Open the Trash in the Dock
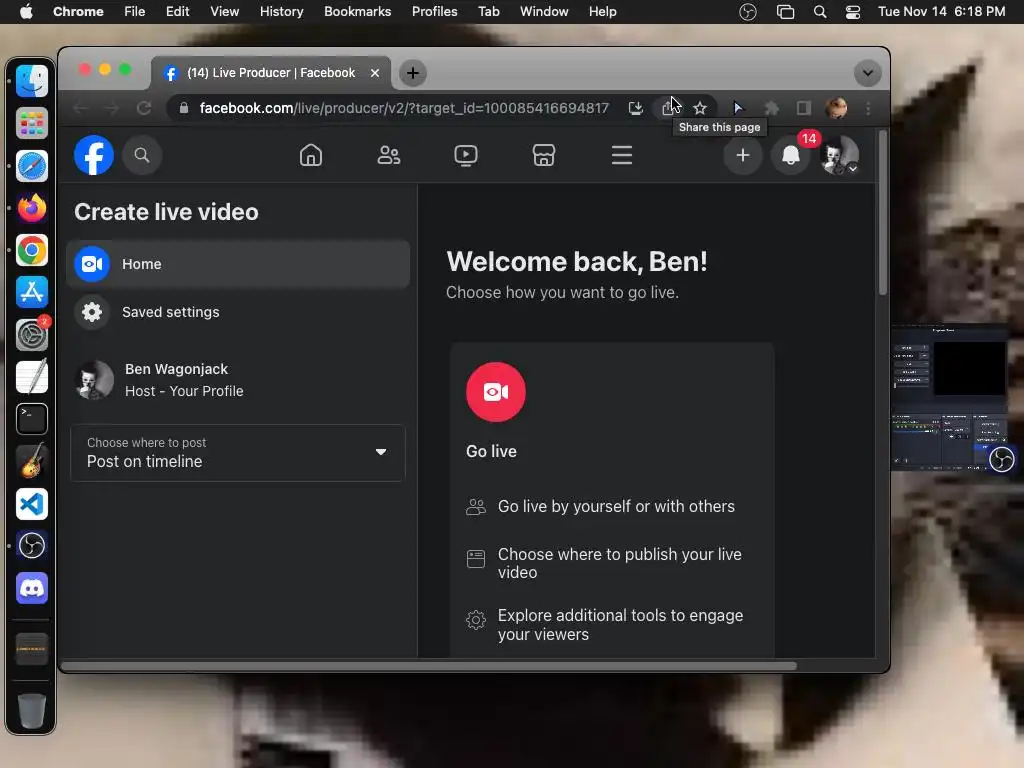 point(31,711)
